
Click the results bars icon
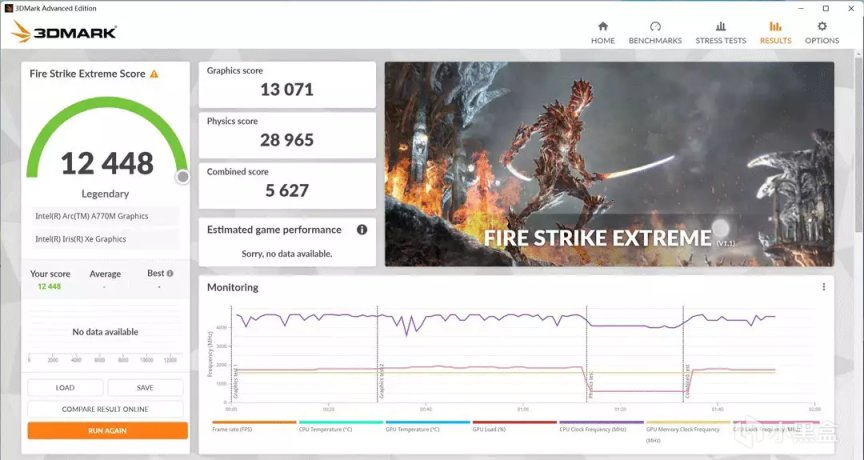[775, 26]
